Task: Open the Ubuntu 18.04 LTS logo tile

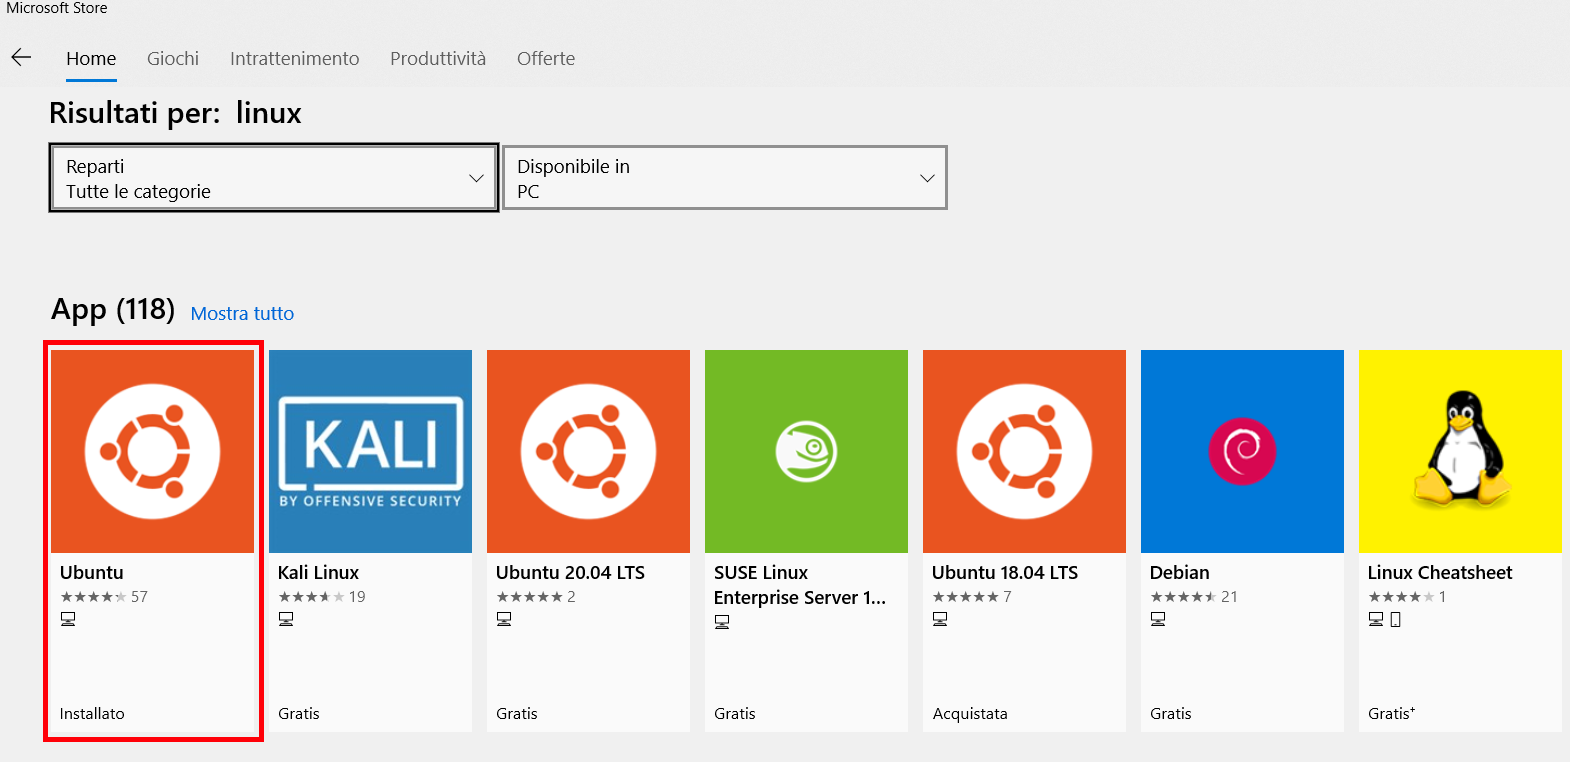Action: coord(1024,451)
